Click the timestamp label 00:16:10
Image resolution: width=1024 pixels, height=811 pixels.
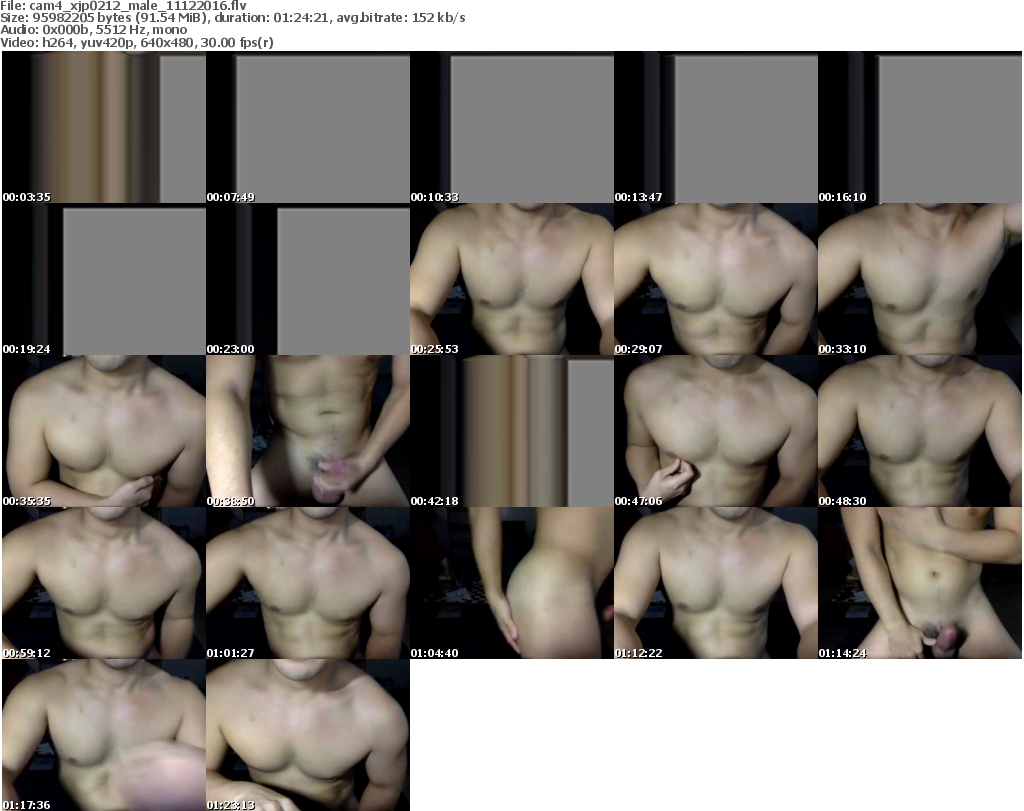click(842, 197)
